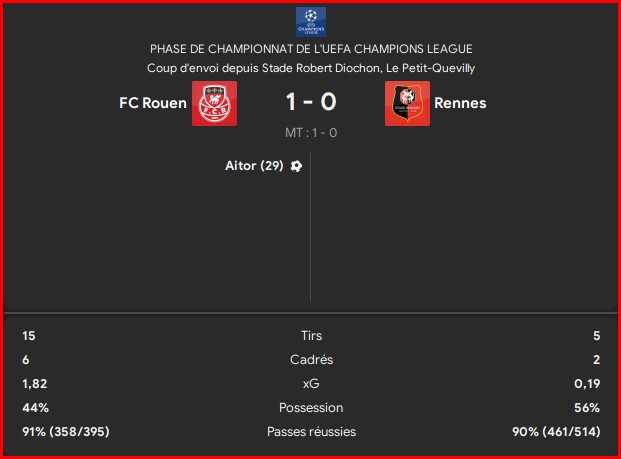Click the 1 - 0 final score
This screenshot has height=459, width=621.
pyautogui.click(x=310, y=102)
